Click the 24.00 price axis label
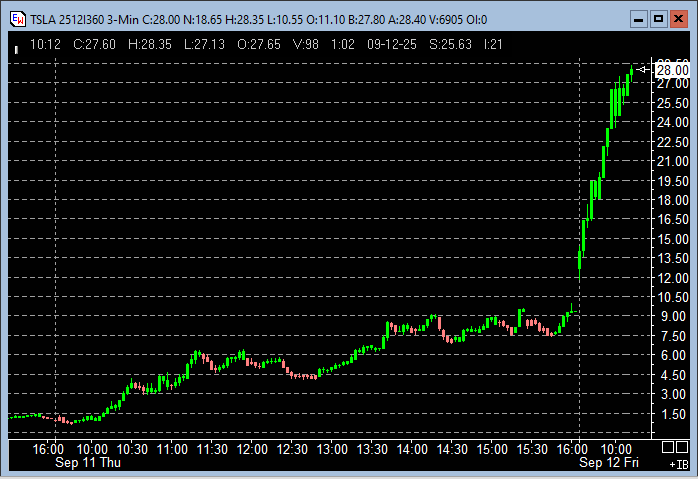 pyautogui.click(x=673, y=122)
